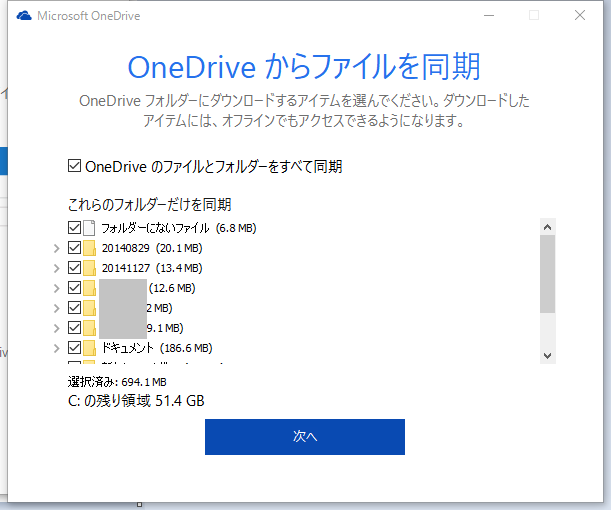
Task: Uncheck the 20141127 folder checkbox
Action: click(x=74, y=268)
